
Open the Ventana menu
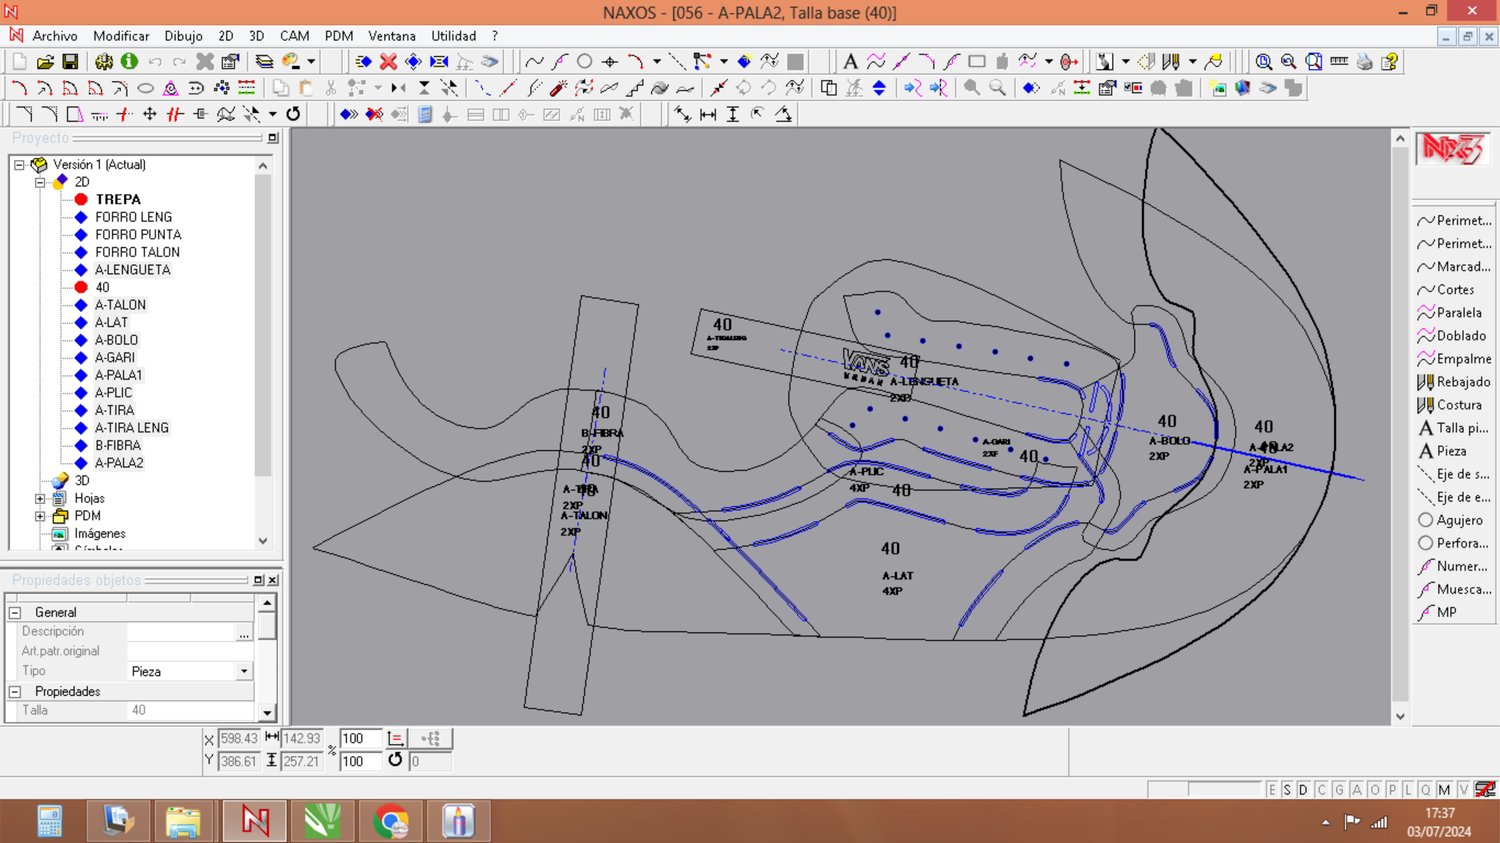[392, 36]
